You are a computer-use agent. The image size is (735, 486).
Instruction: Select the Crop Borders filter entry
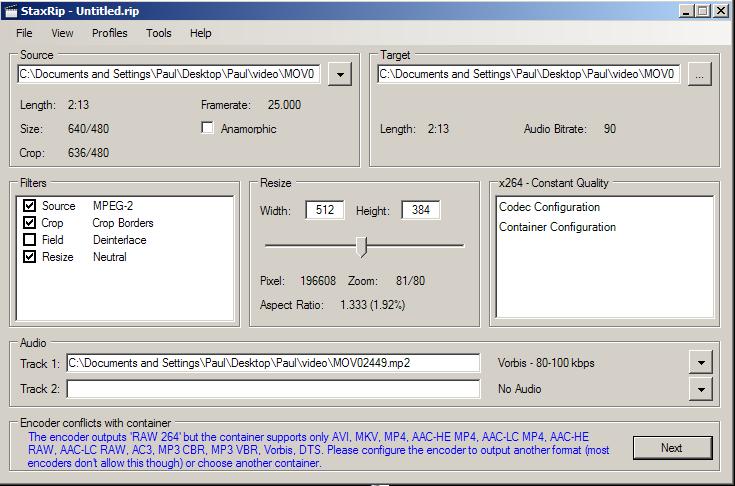tap(123, 223)
